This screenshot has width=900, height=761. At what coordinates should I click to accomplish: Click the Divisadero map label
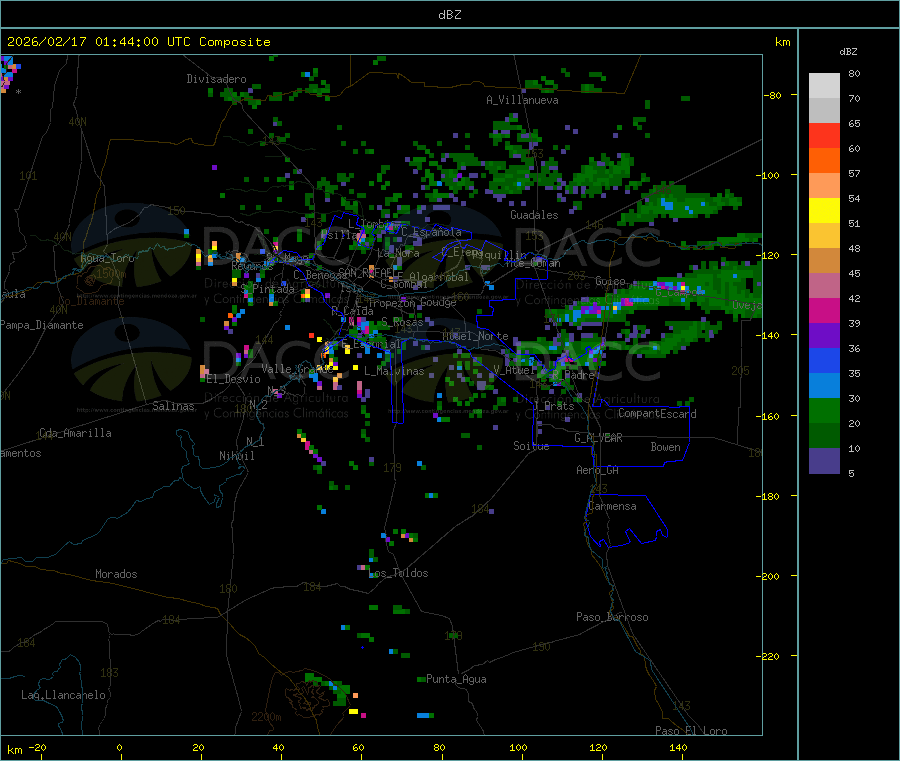point(216,79)
